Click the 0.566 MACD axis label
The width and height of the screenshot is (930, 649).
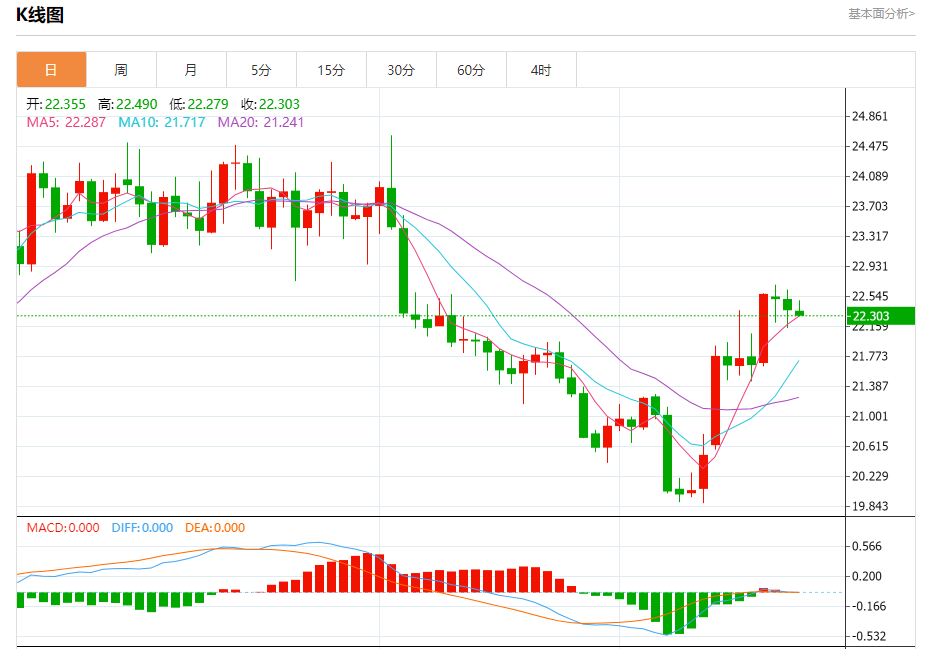(867, 546)
